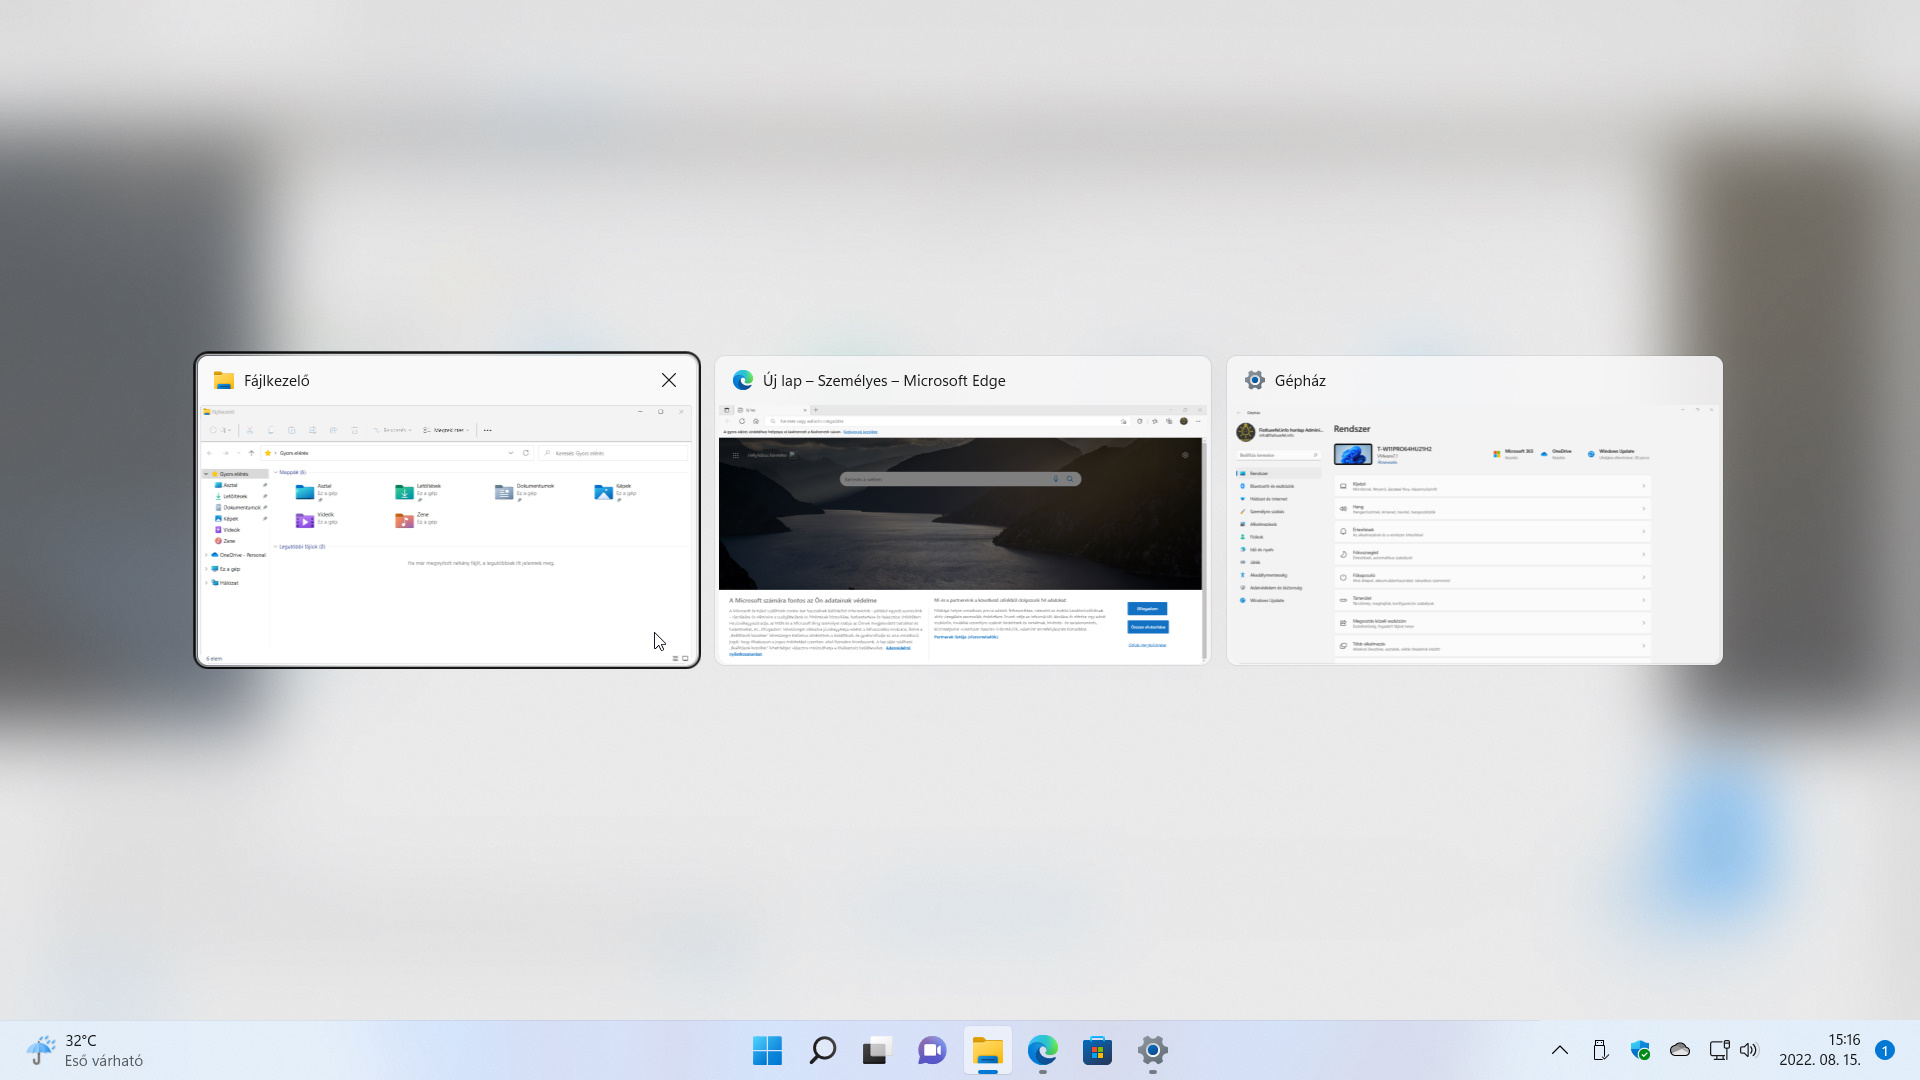This screenshot has height=1080, width=1920.
Task: Open Settings gear on taskbar
Action: [1152, 1050]
